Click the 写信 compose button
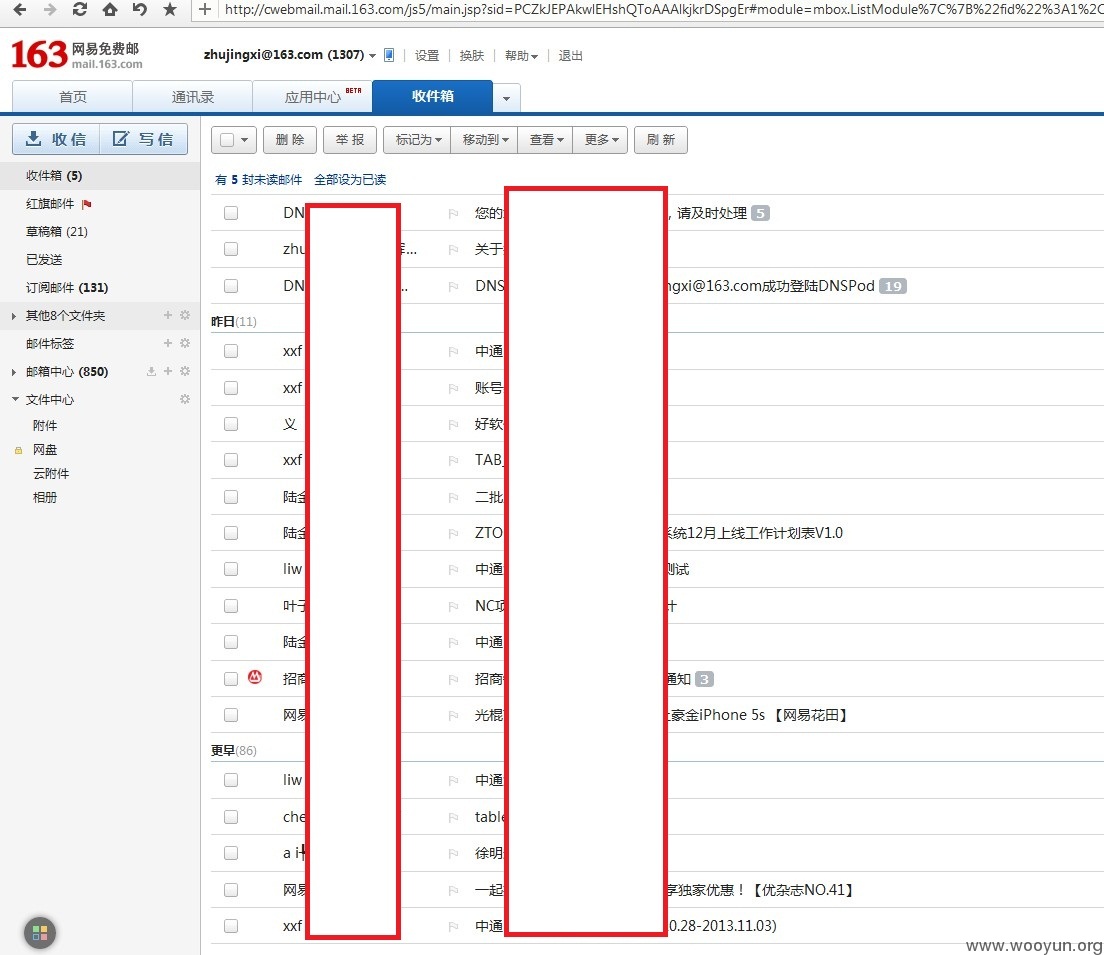 coord(144,139)
